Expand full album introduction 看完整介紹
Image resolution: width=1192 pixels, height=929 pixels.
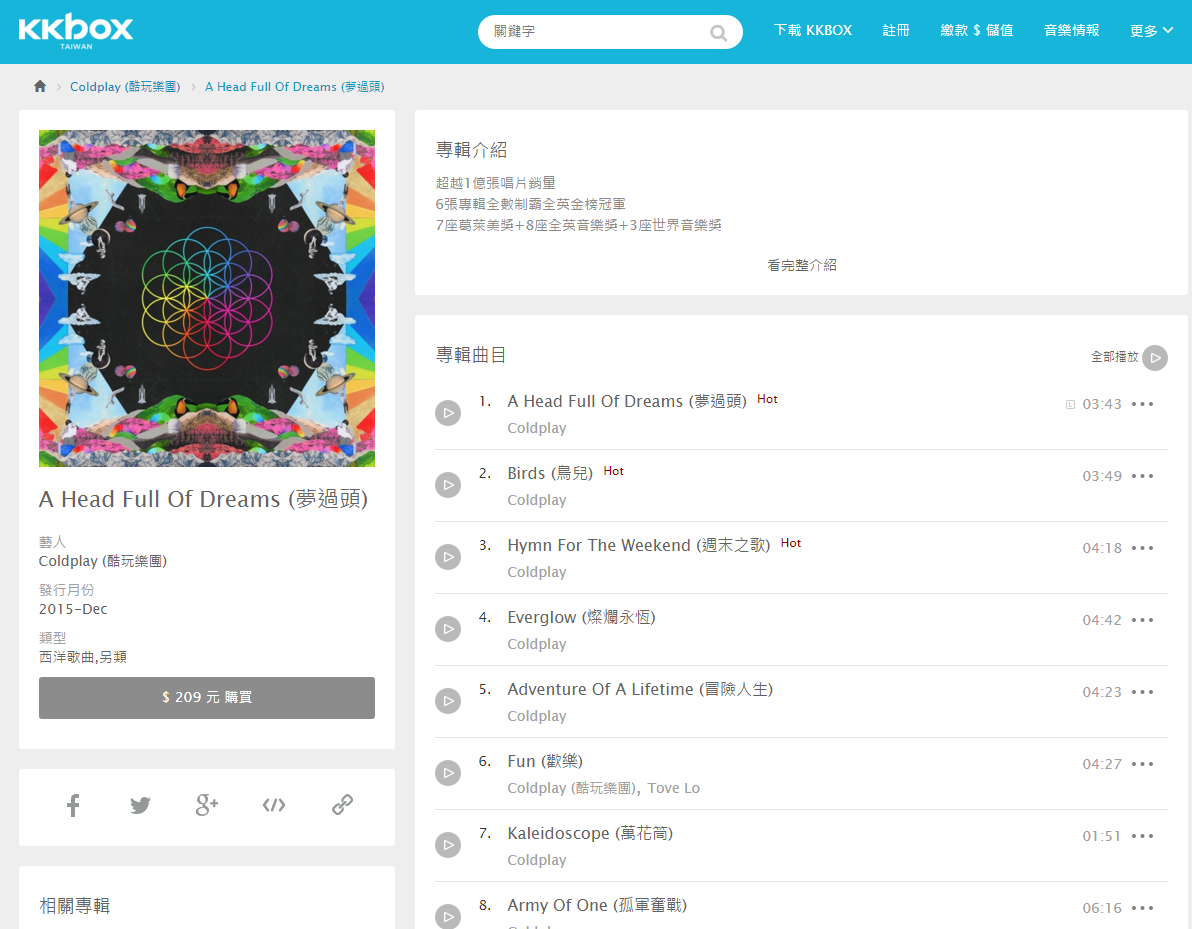point(801,265)
